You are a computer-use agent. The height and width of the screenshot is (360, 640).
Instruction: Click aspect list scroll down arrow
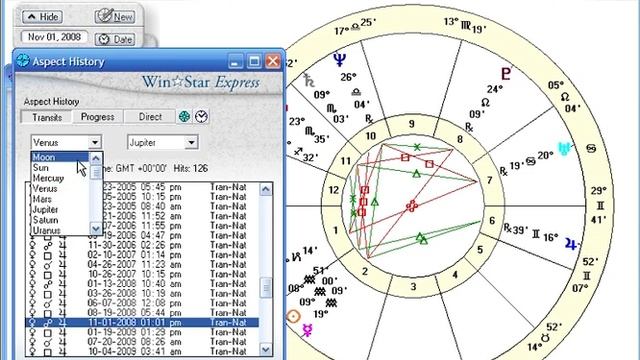(x=266, y=350)
